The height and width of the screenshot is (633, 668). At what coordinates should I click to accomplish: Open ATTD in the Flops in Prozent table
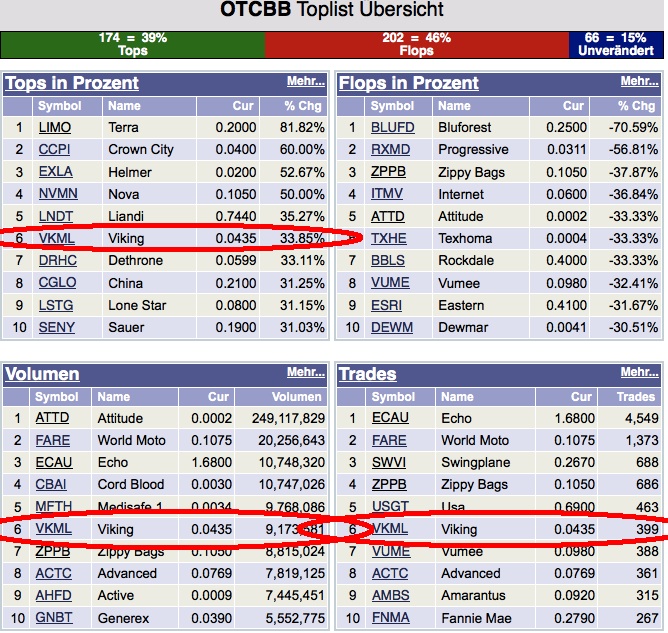click(387, 216)
